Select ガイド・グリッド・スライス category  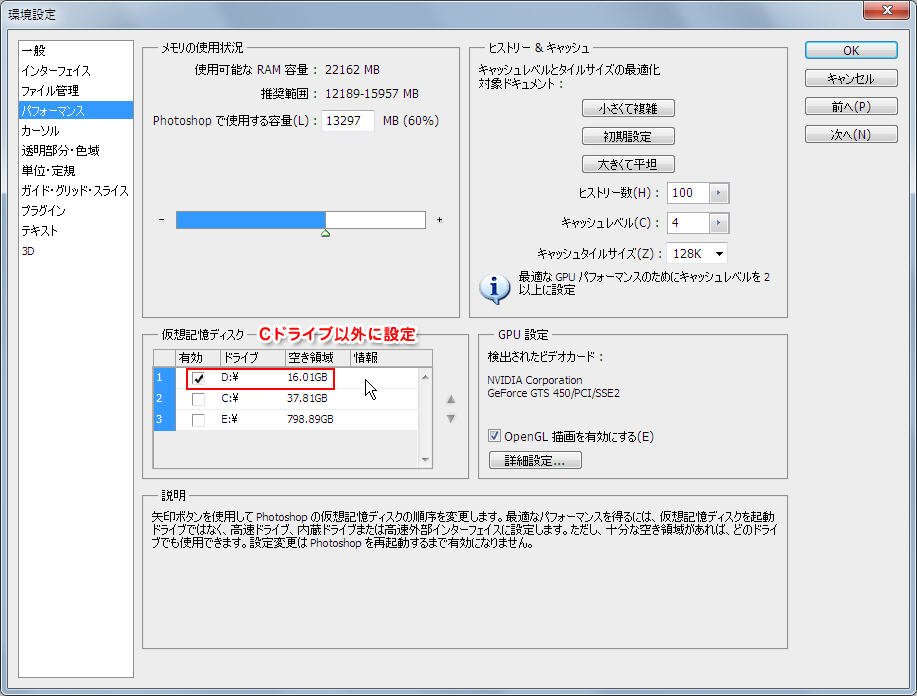pyautogui.click(x=75, y=191)
